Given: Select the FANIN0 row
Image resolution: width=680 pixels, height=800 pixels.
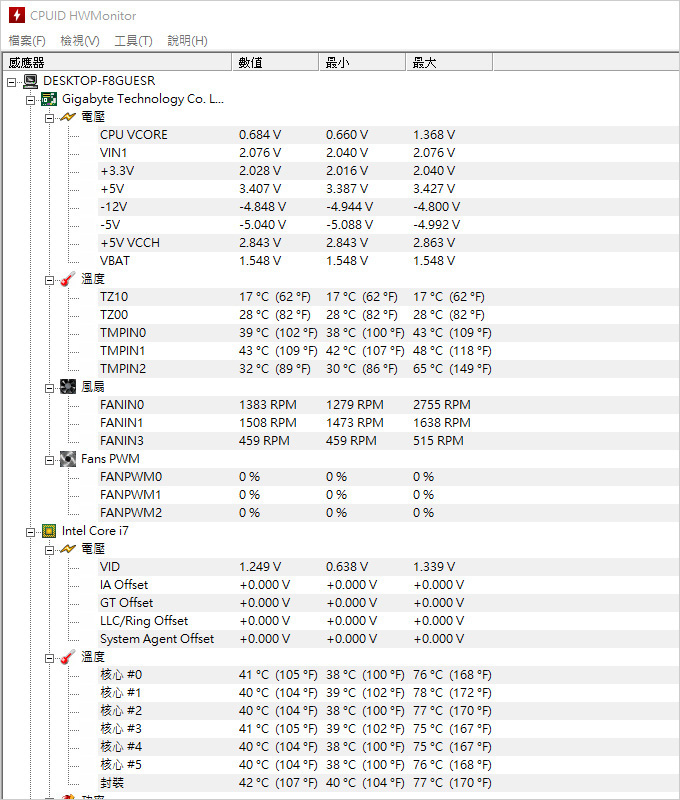Looking at the screenshot, I should (388, 405).
